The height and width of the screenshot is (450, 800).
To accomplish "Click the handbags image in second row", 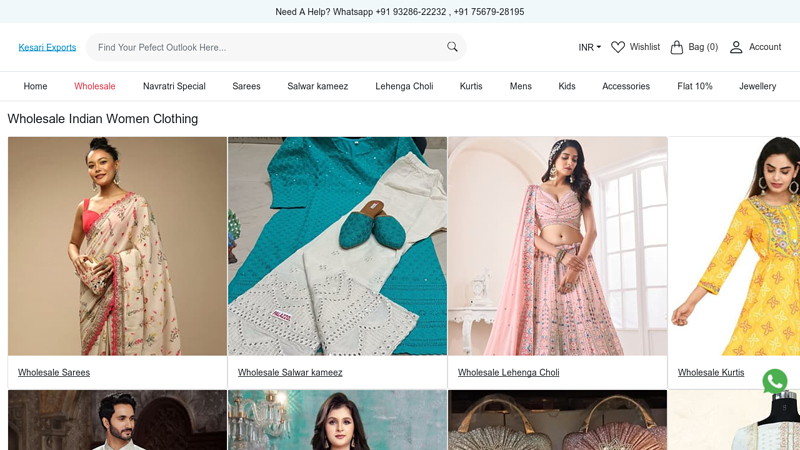I will tap(557, 420).
